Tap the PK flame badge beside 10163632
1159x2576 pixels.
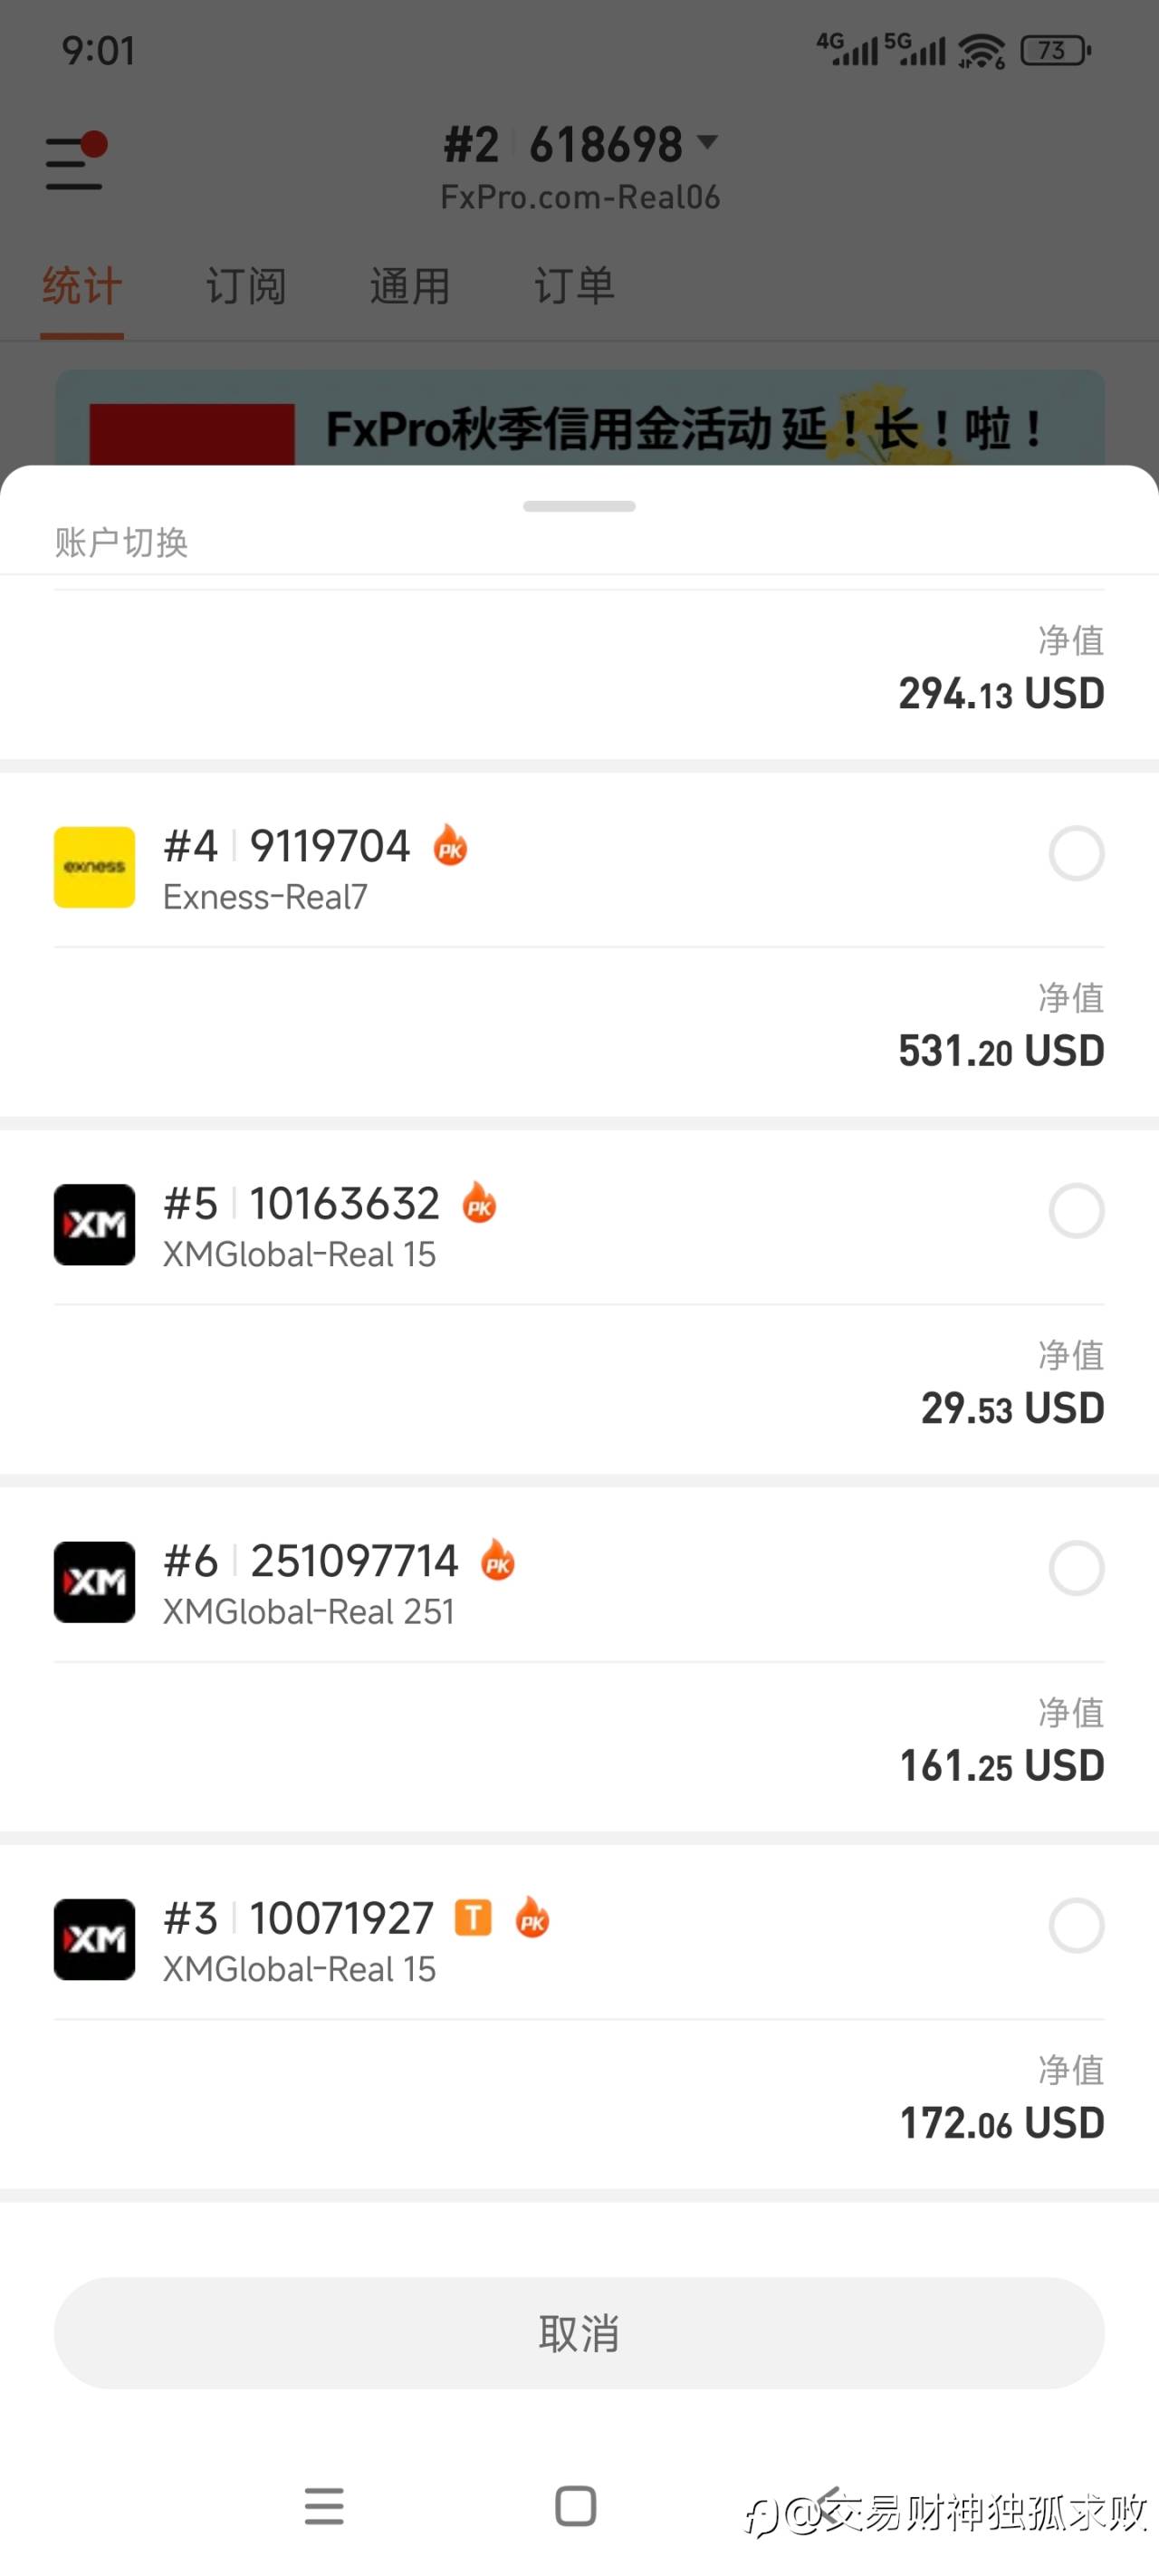[479, 1203]
